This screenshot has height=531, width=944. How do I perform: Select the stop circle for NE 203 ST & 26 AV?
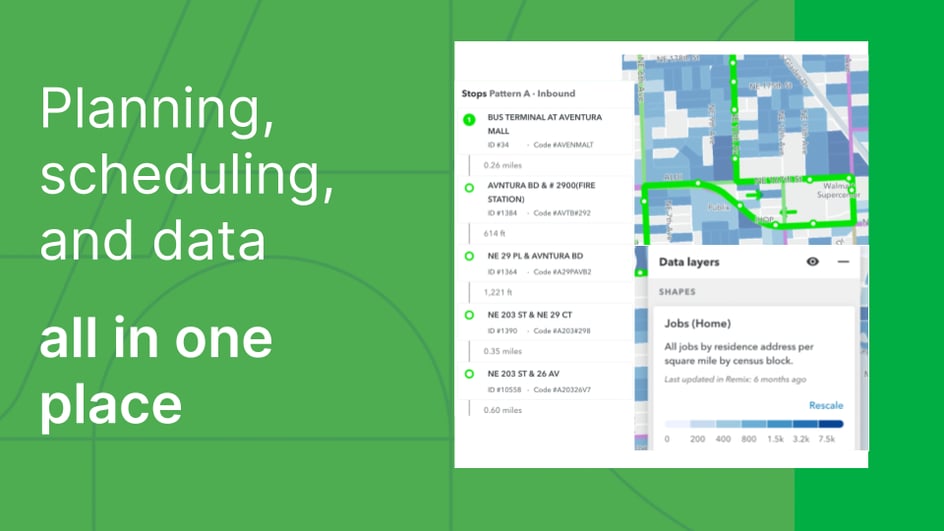point(469,374)
